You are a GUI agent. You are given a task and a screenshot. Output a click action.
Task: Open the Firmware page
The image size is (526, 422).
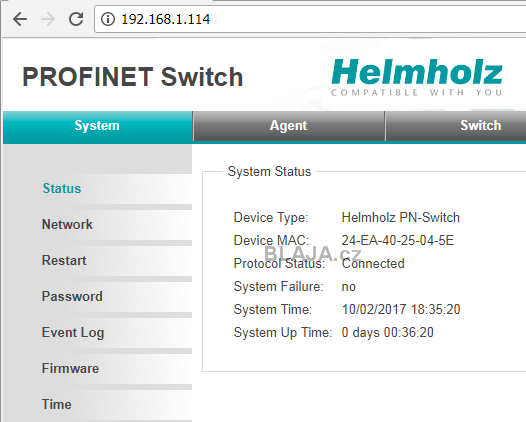coord(70,369)
